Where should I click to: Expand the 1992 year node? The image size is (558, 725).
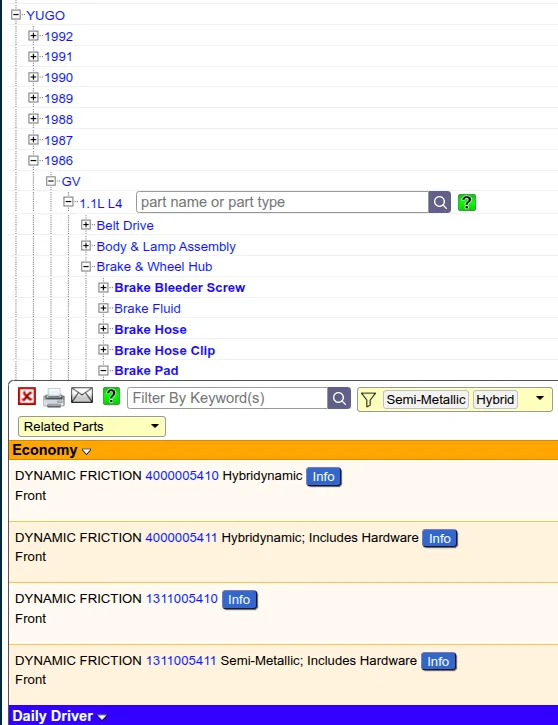tap(33, 36)
